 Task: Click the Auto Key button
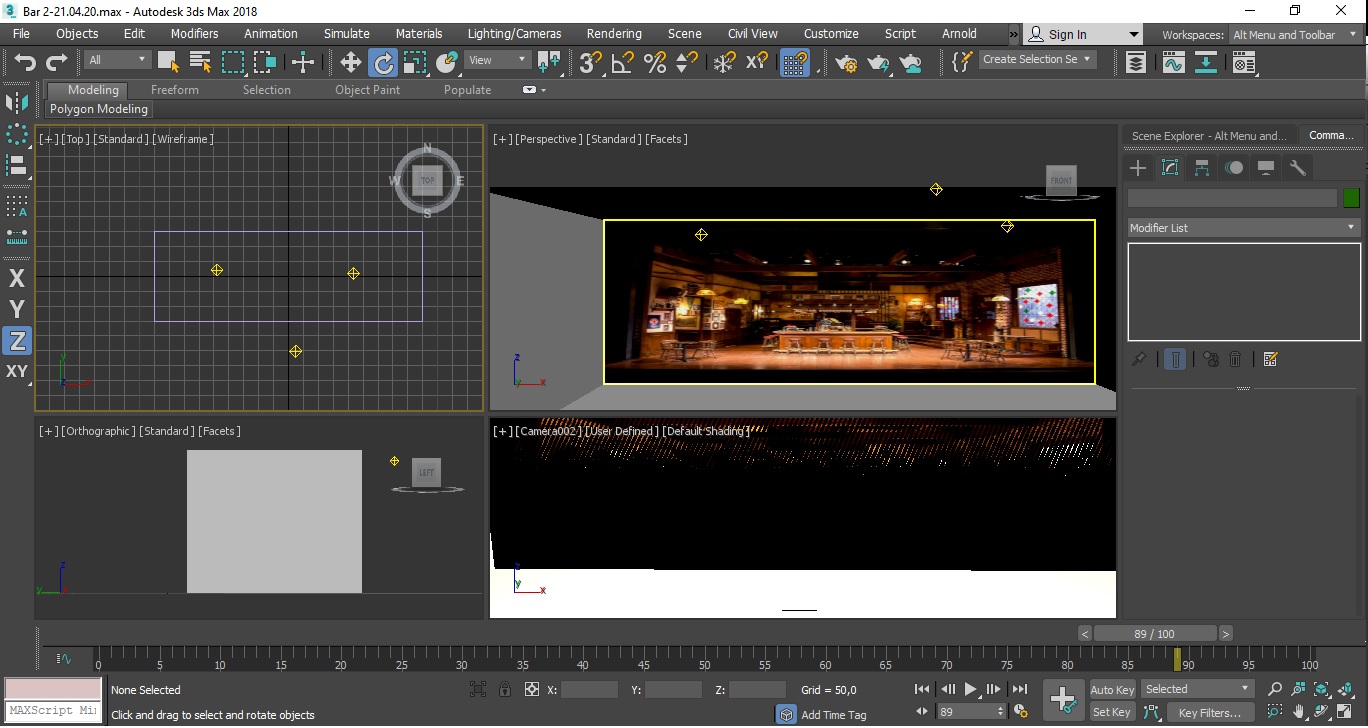click(x=1112, y=690)
